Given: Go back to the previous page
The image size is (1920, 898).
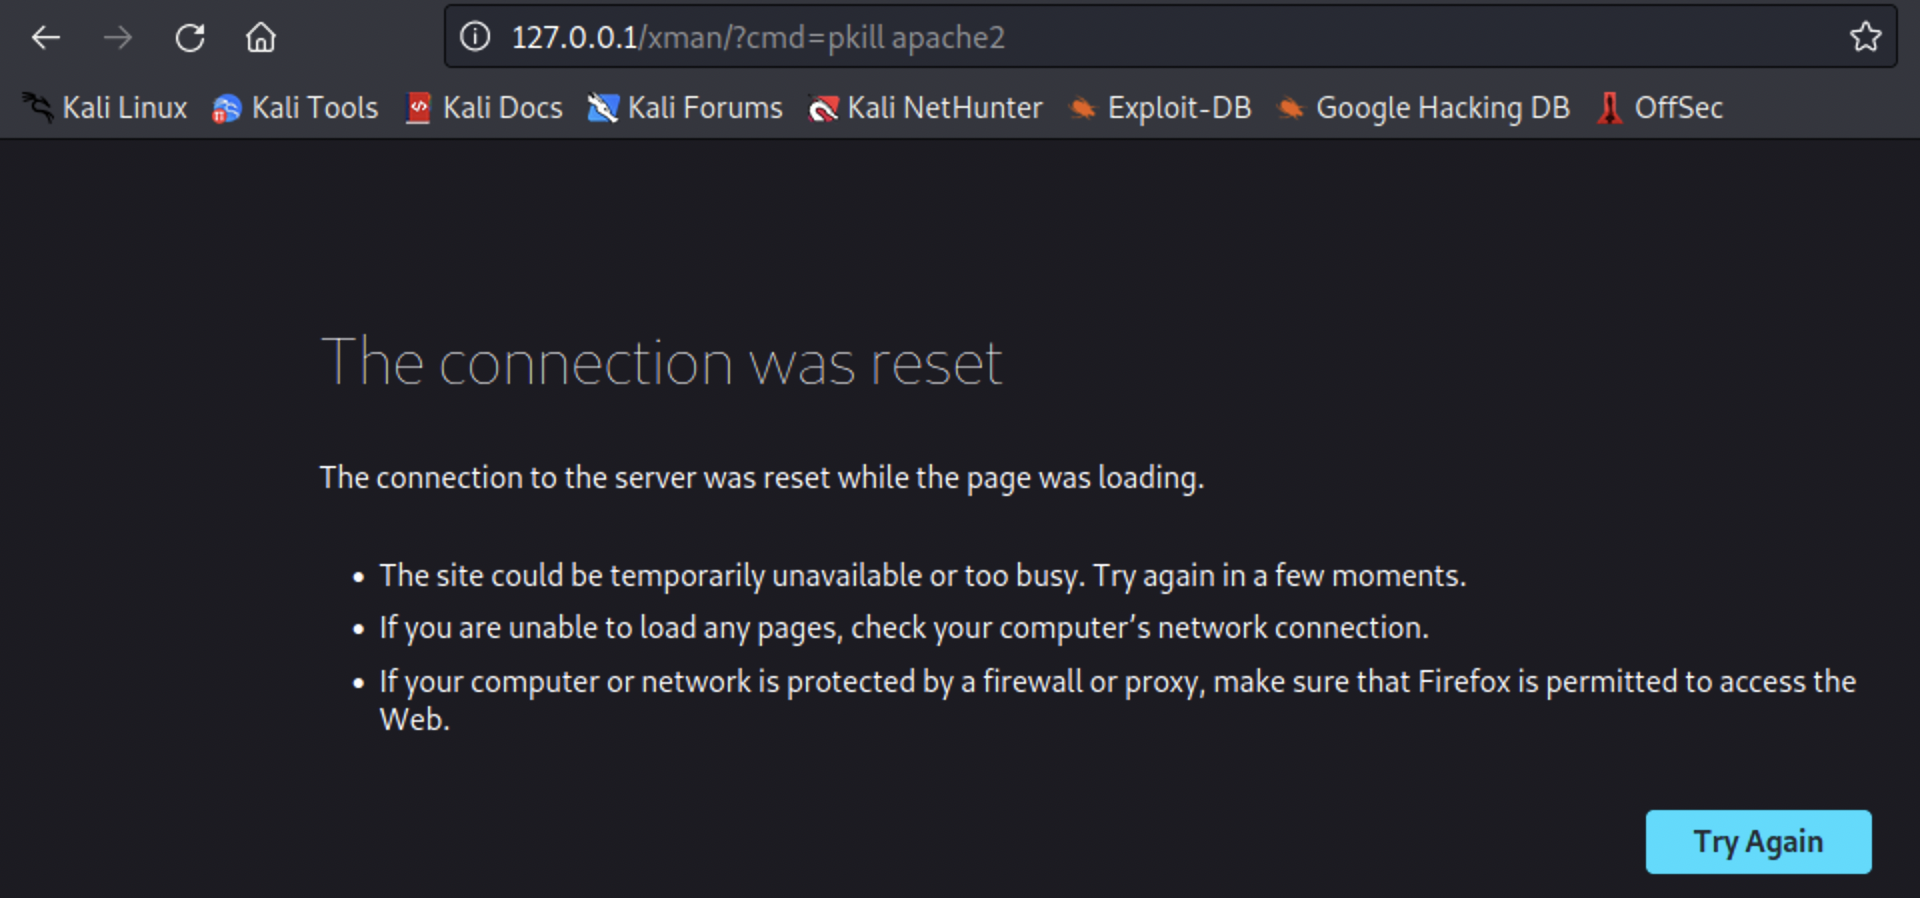Looking at the screenshot, I should coord(46,38).
